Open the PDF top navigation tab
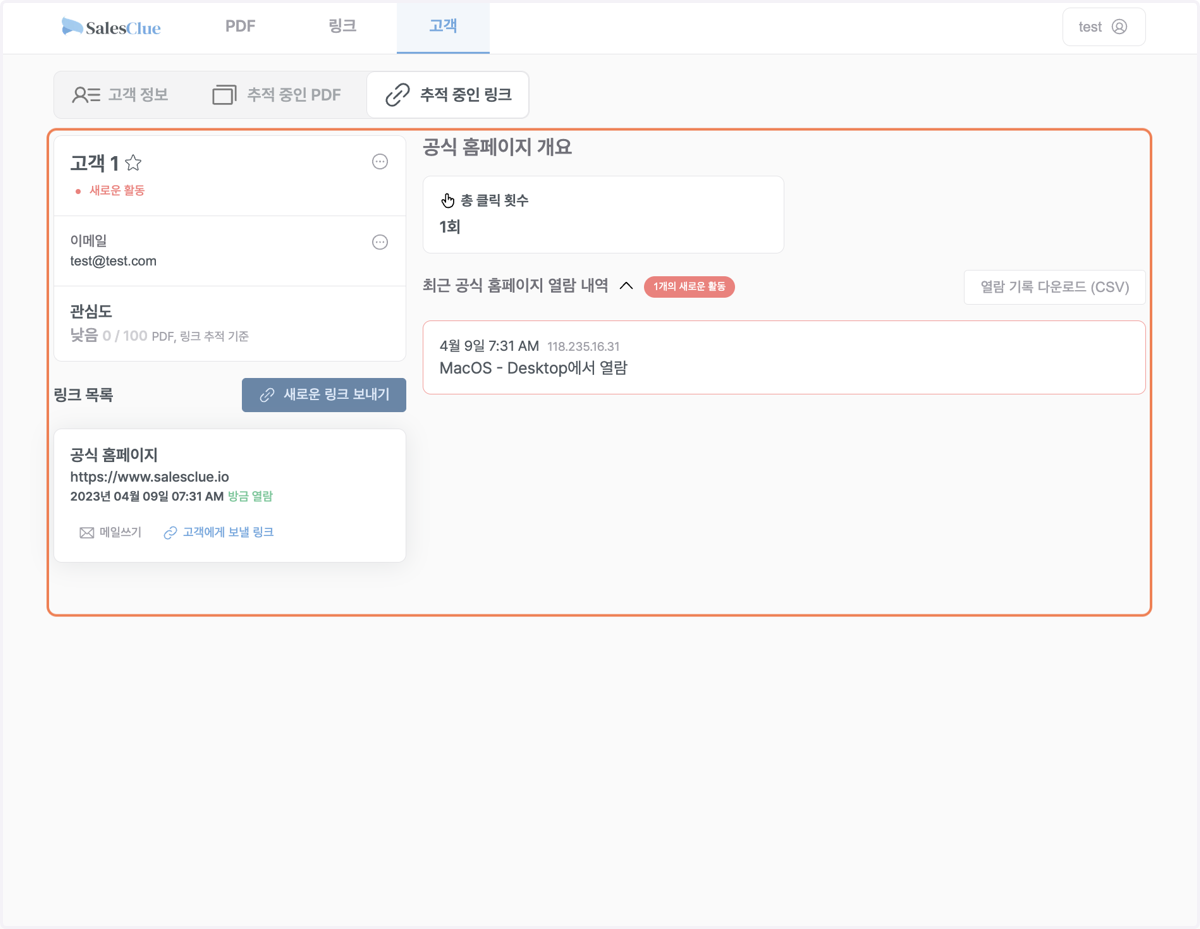The height and width of the screenshot is (929, 1200). (240, 27)
